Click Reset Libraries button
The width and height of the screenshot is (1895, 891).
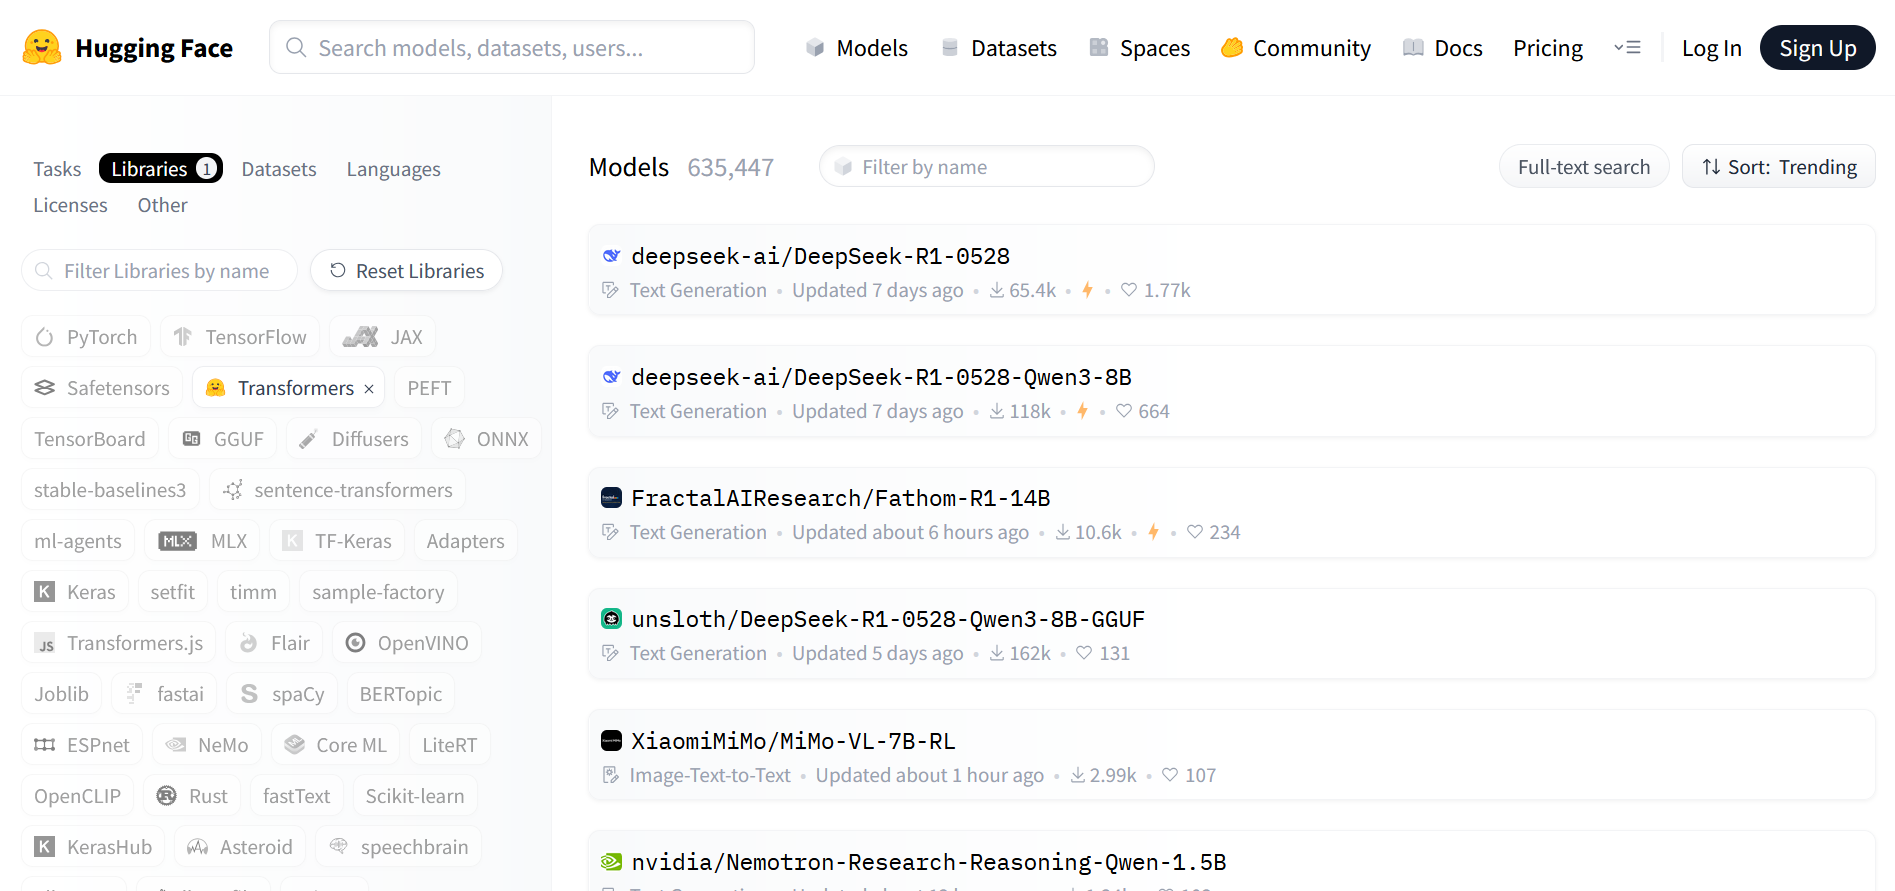pyautogui.click(x=406, y=270)
